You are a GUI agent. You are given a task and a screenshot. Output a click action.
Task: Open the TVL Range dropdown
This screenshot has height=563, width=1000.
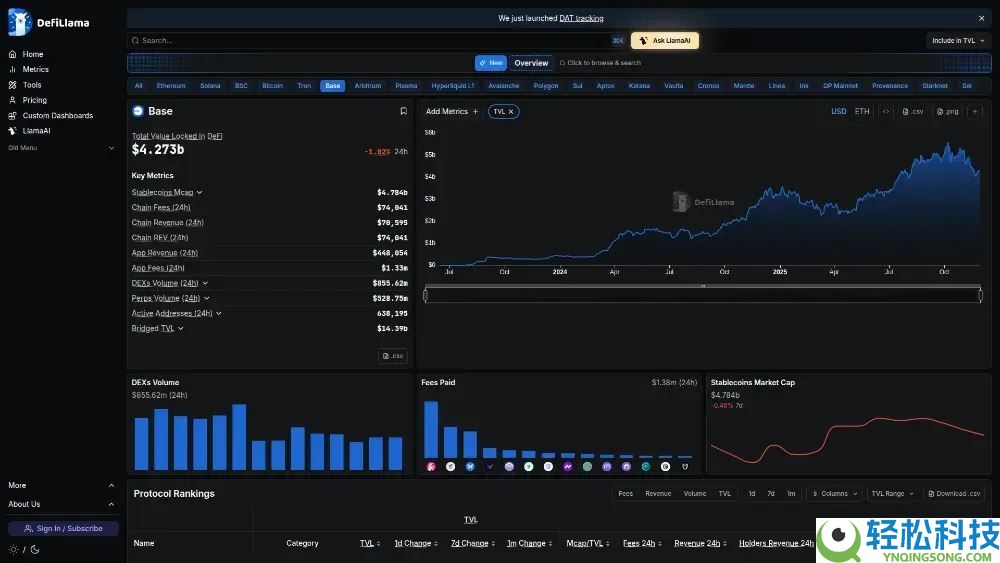[x=892, y=494]
